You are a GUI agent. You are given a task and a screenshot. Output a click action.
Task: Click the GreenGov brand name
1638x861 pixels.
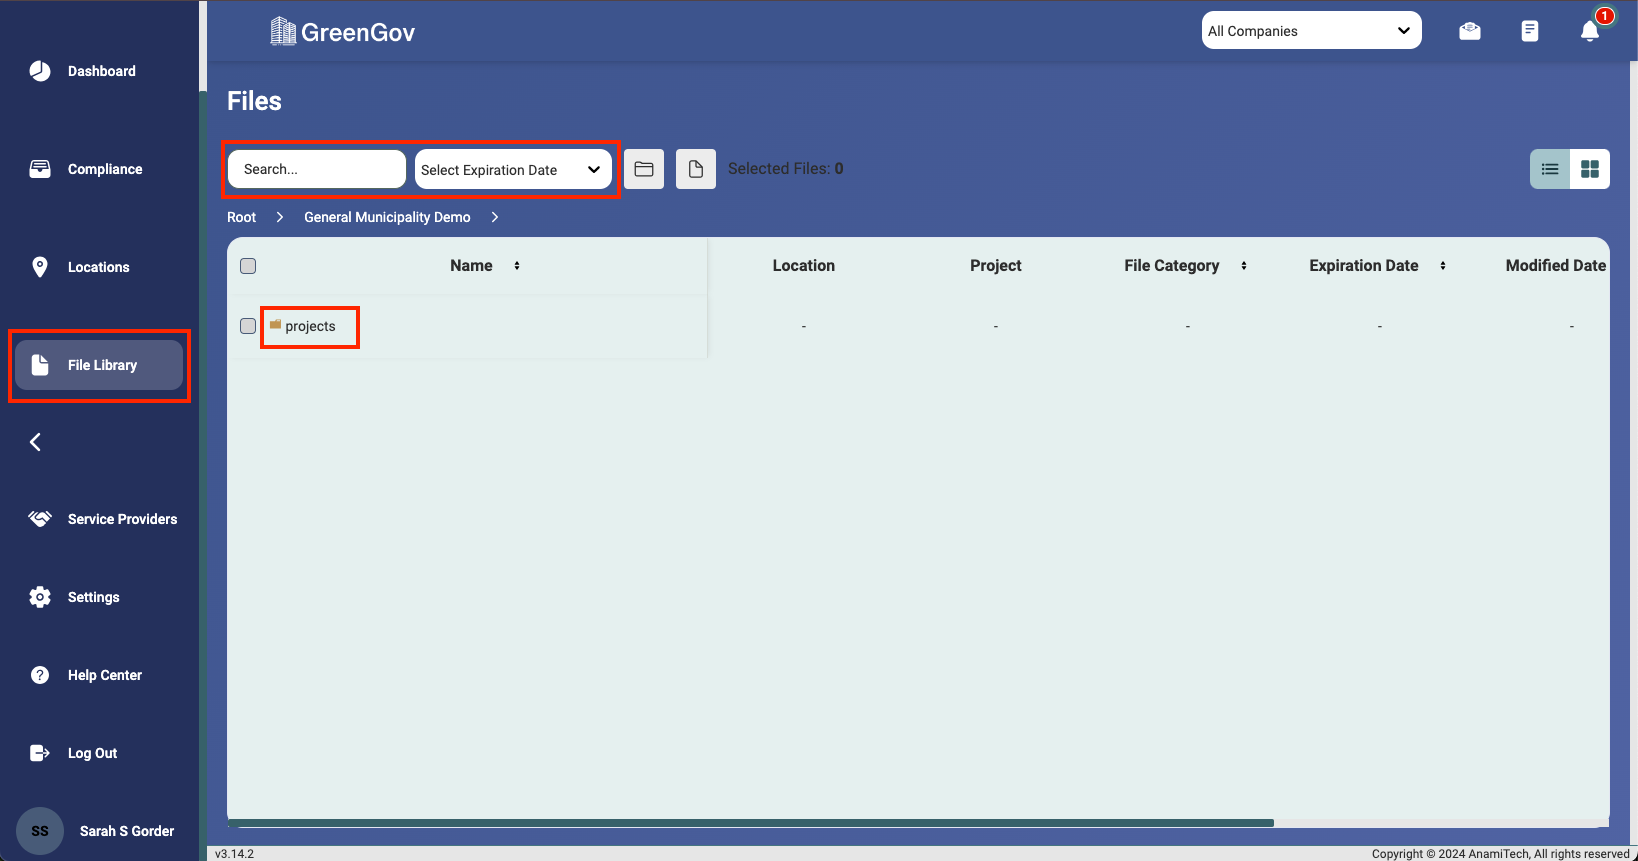tap(358, 32)
